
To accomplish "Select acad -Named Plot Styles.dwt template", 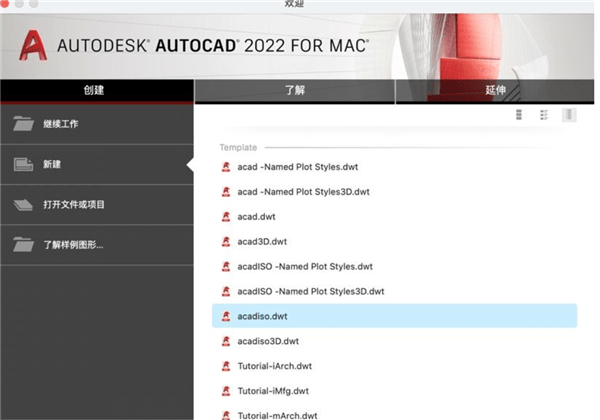I will click(x=395, y=167).
